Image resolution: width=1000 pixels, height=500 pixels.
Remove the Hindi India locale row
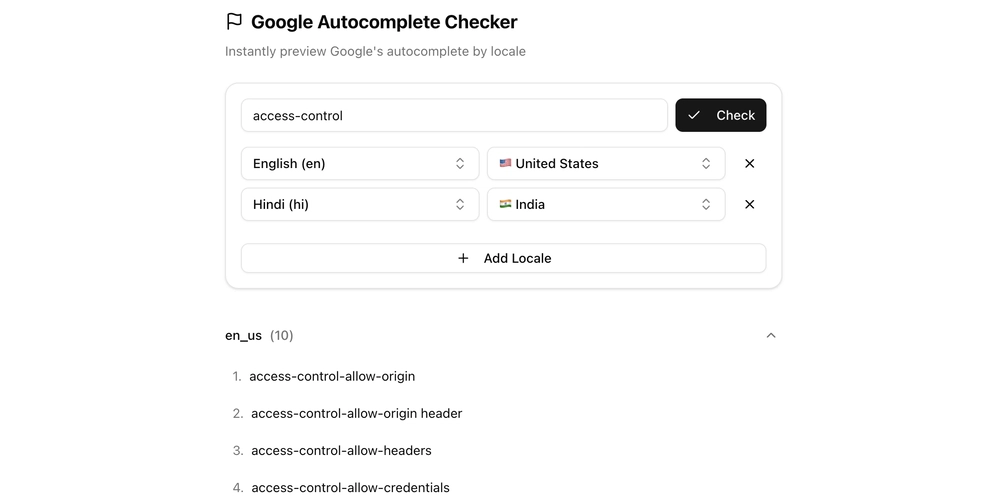tap(749, 204)
